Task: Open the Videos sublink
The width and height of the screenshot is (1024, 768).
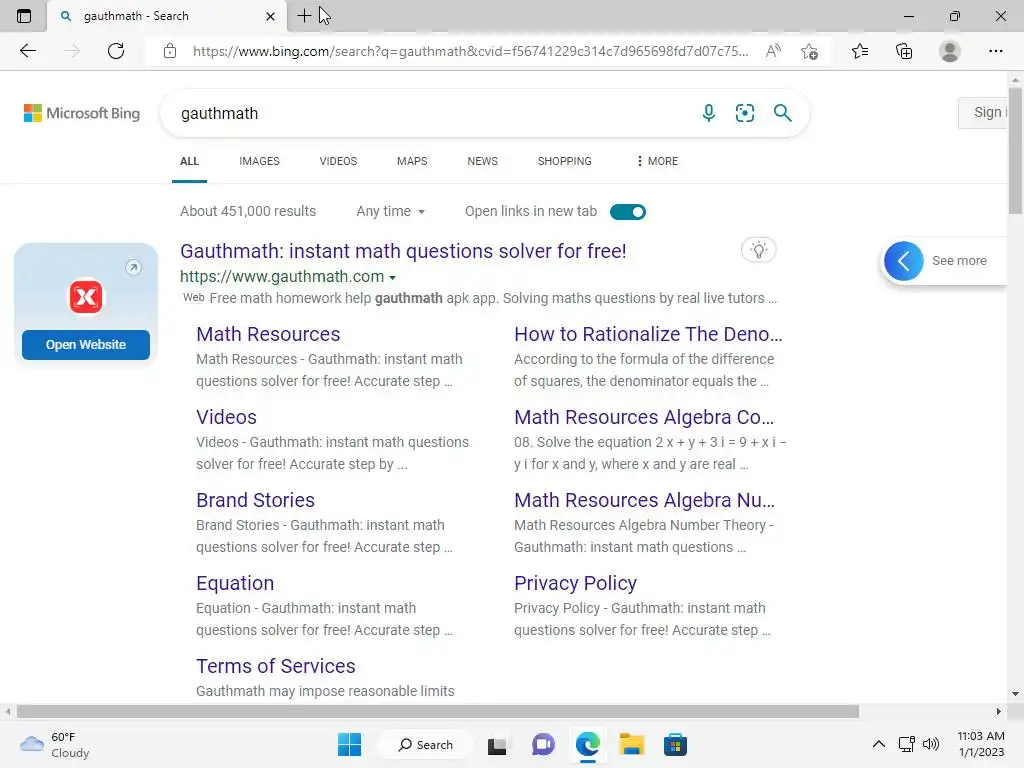Action: 227,417
